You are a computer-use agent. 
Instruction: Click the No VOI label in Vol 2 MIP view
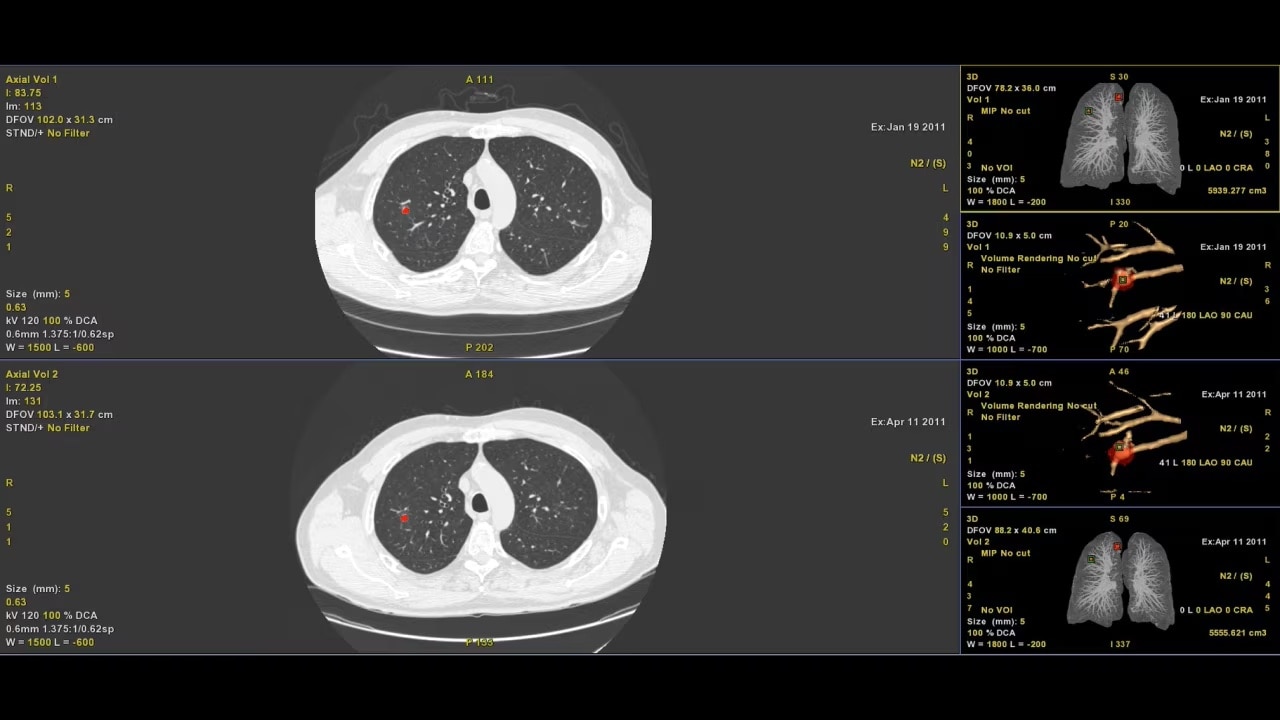[x=998, y=610]
